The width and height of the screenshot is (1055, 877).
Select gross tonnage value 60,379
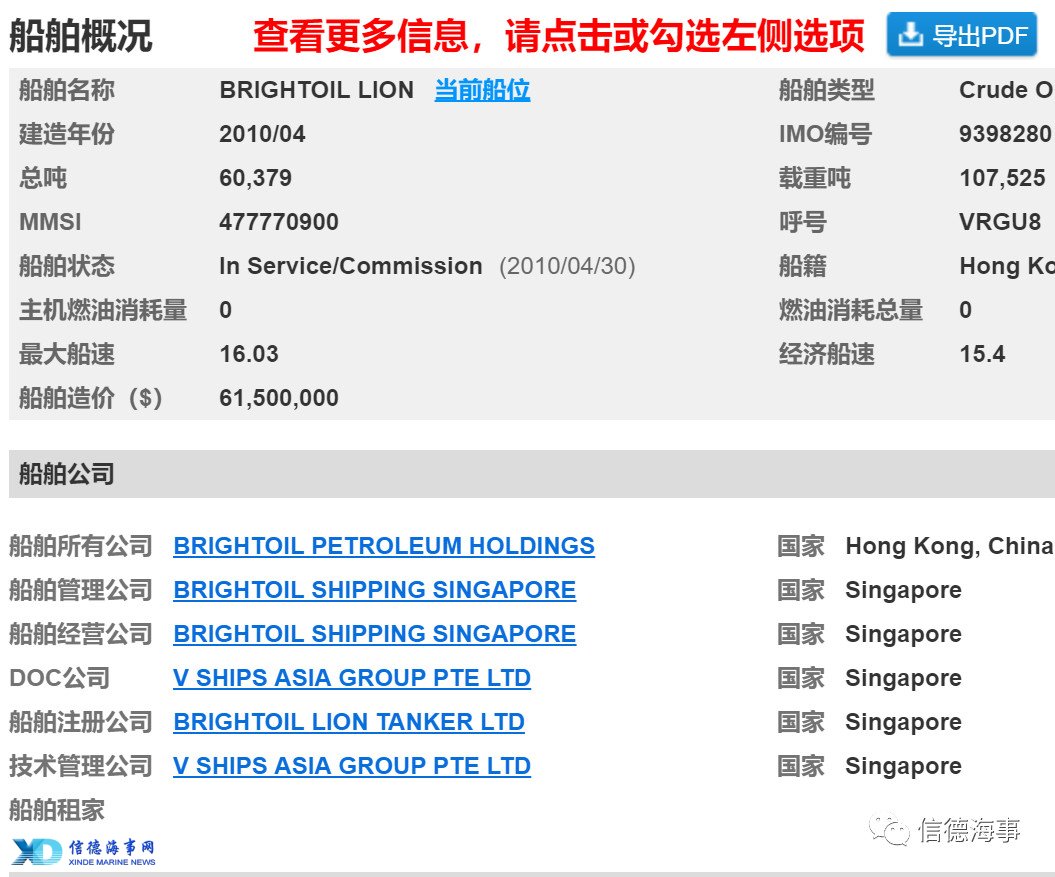256,178
